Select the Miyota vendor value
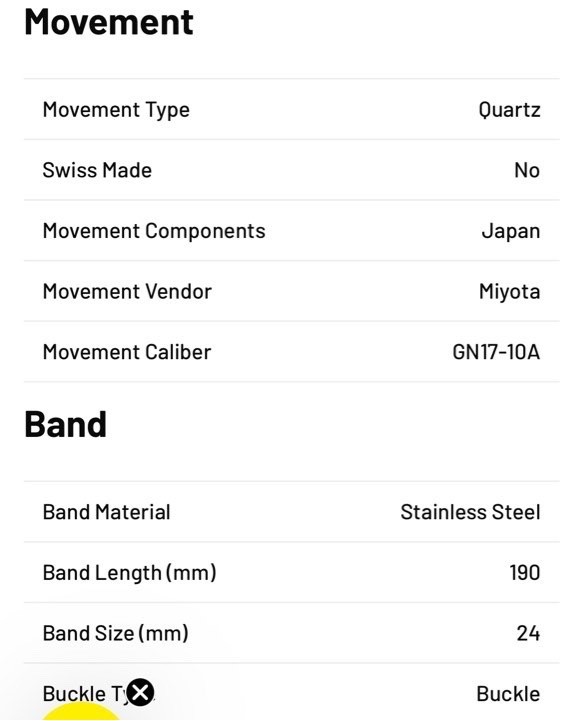 pos(510,292)
